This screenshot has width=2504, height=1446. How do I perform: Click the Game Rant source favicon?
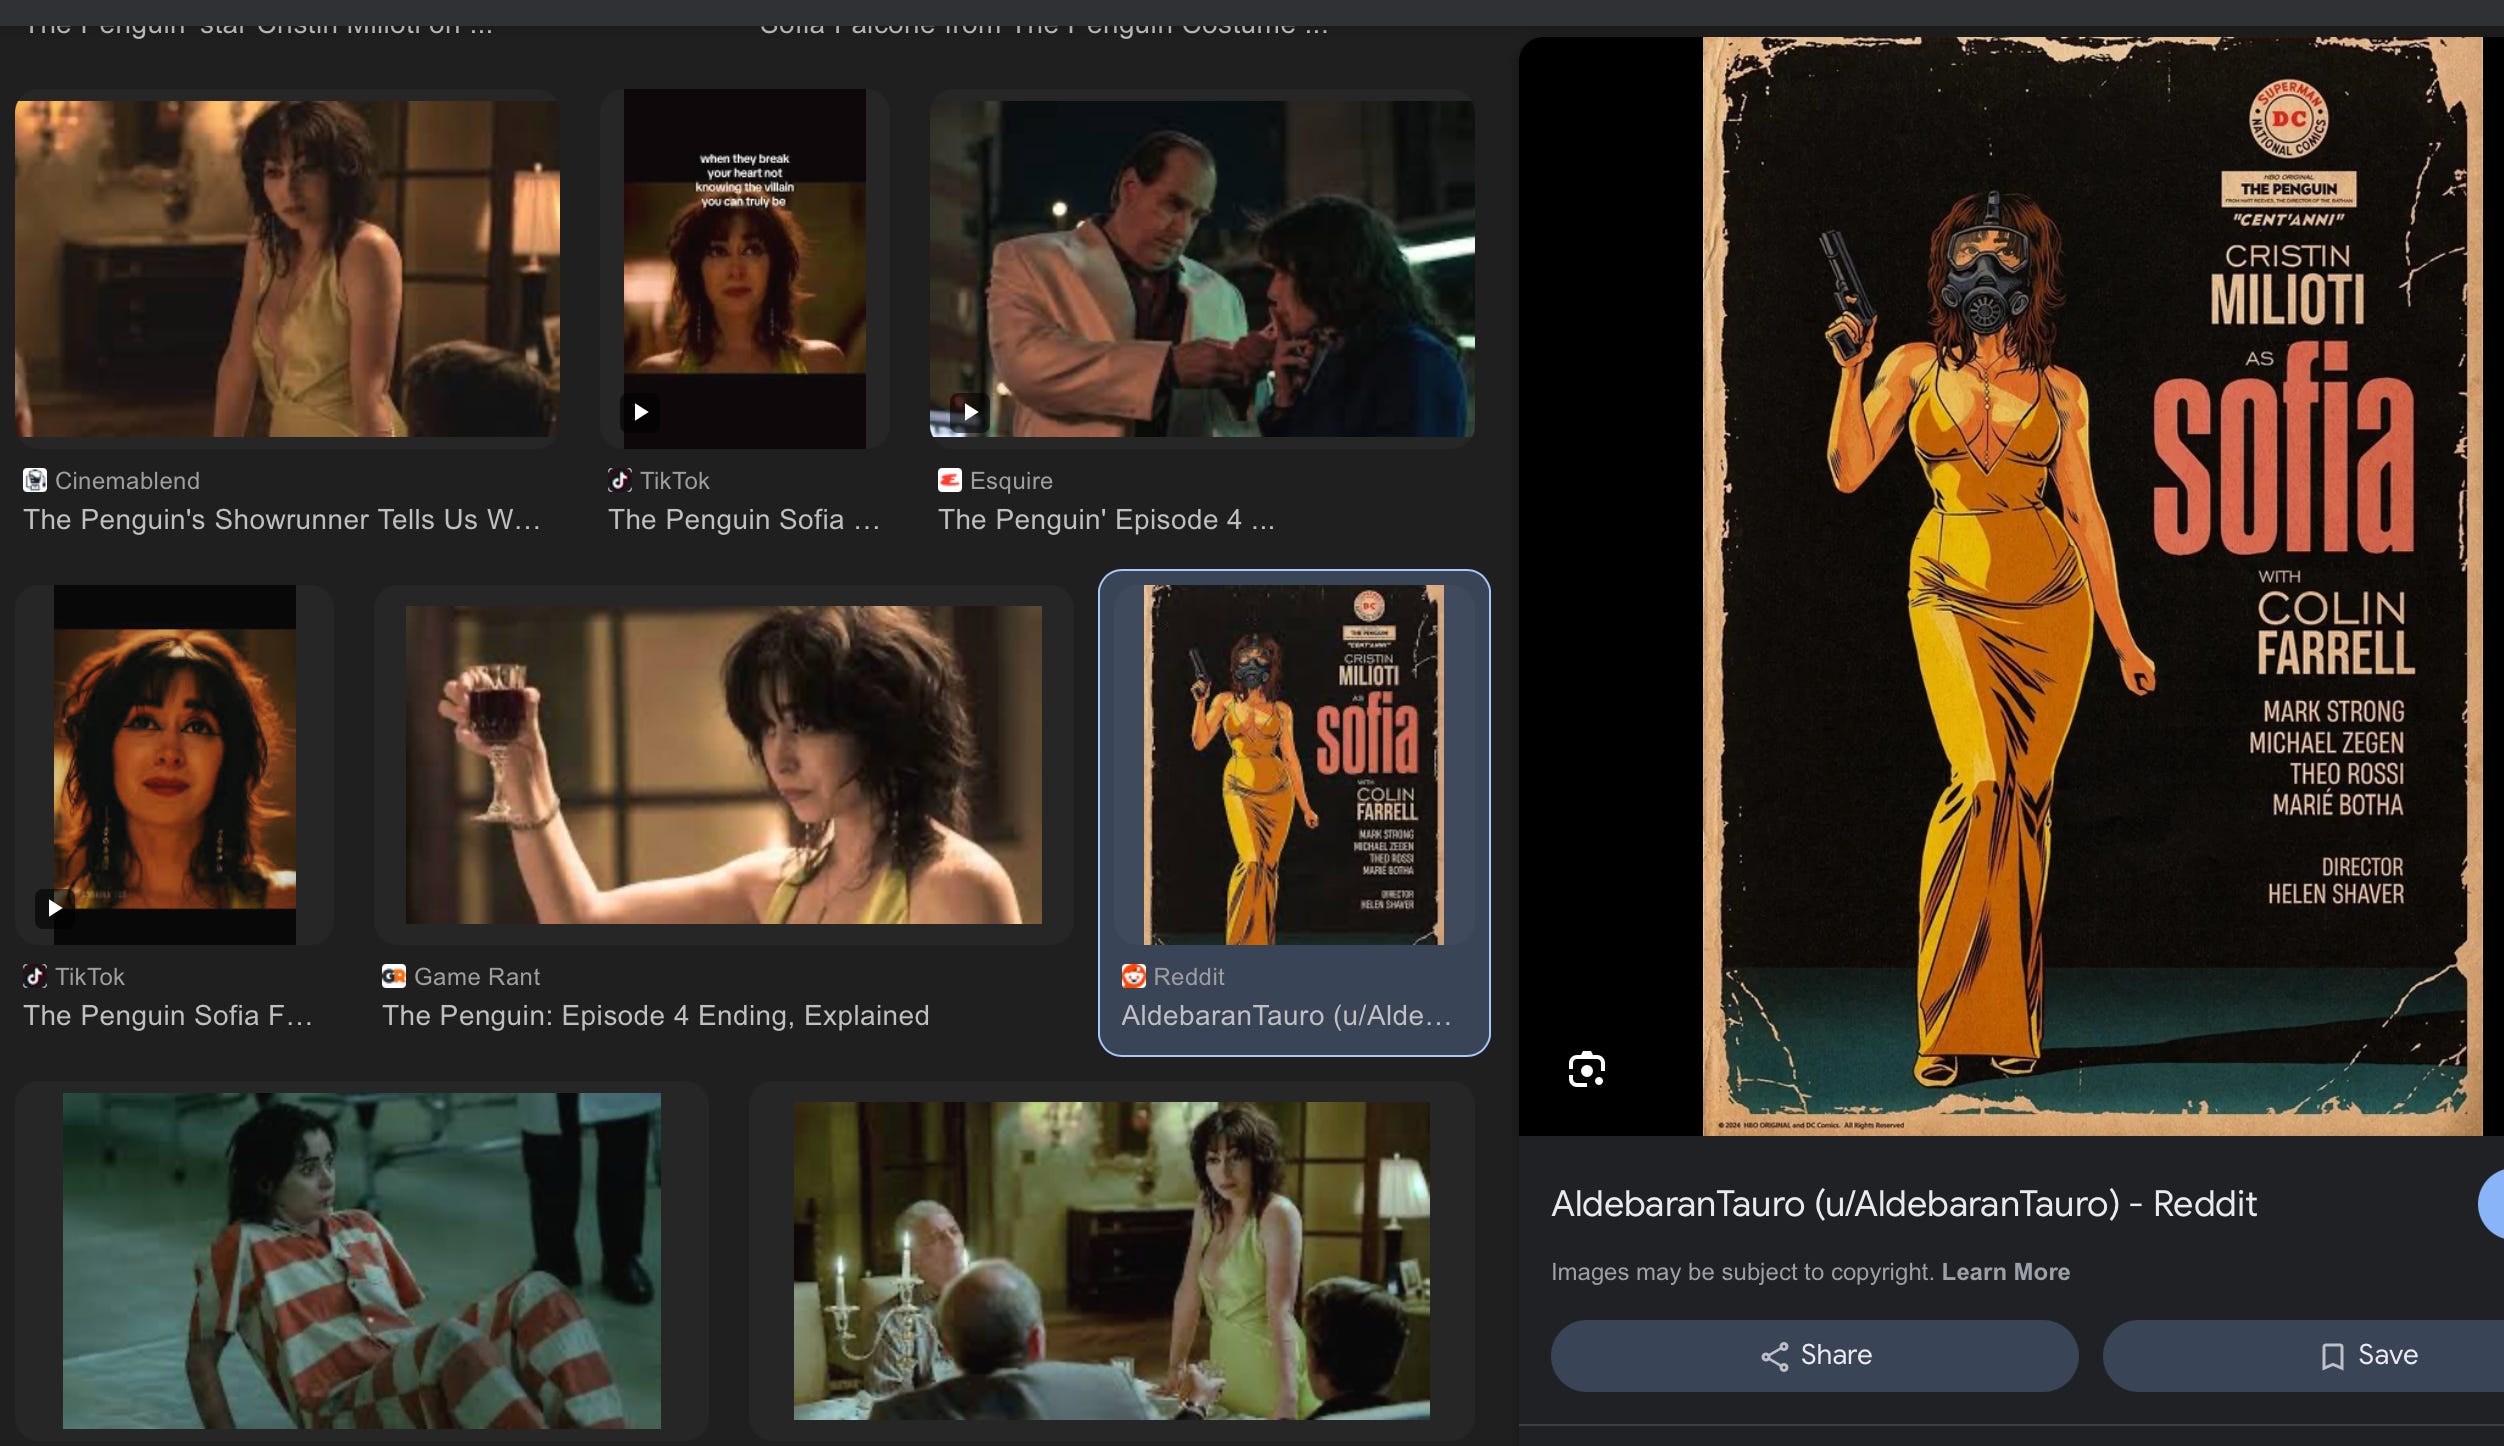coord(393,976)
